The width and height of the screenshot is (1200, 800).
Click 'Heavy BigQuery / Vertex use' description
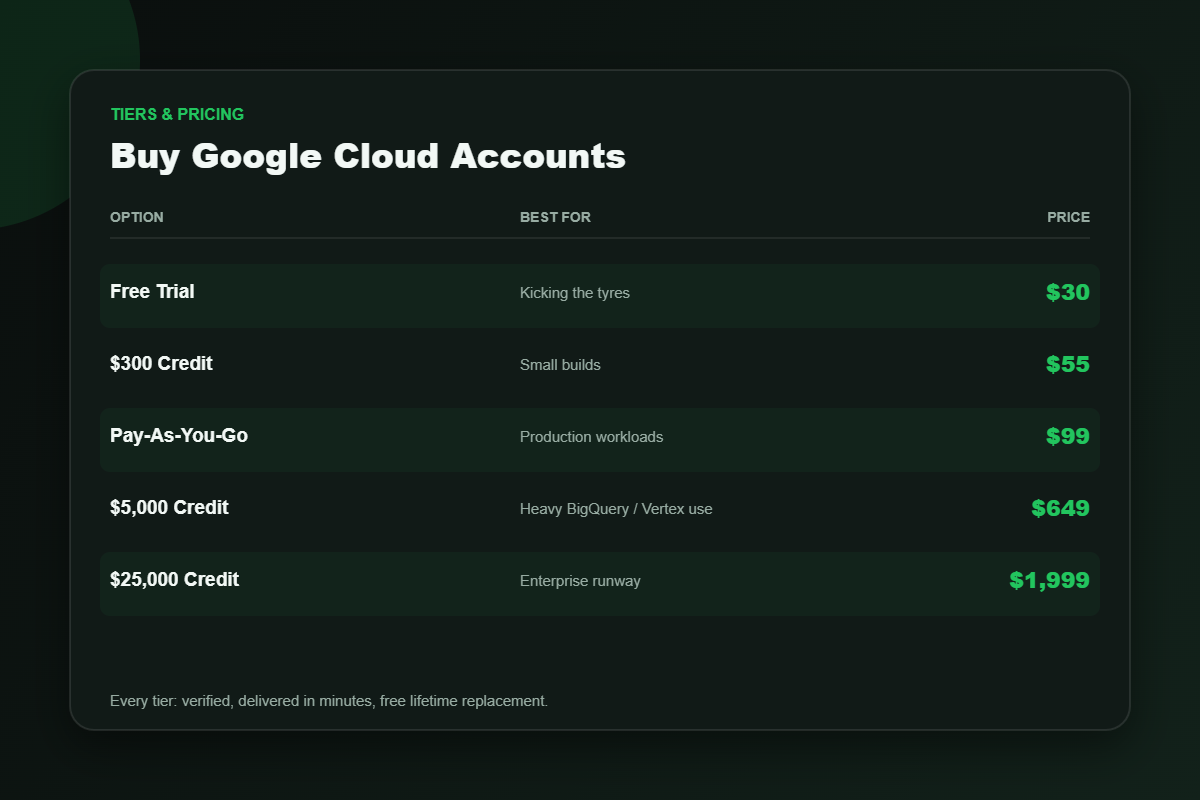[616, 509]
